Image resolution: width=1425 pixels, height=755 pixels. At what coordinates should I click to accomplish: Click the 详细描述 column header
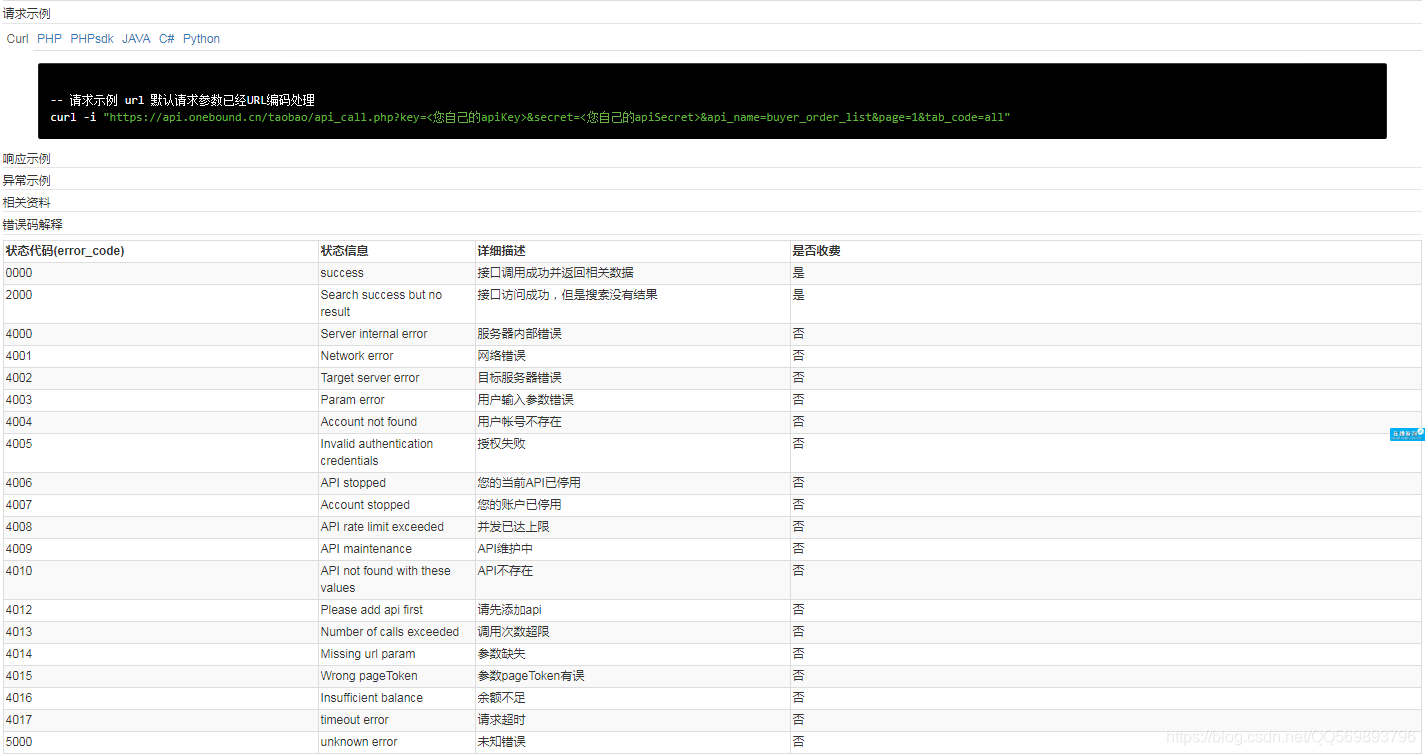[632, 251]
